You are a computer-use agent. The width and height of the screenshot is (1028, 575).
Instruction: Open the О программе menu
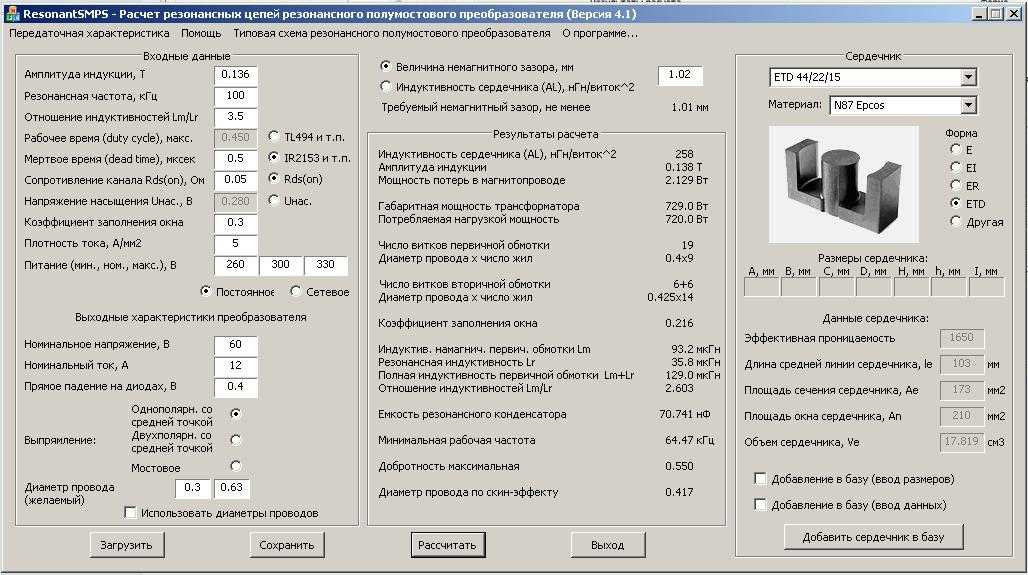tap(599, 33)
